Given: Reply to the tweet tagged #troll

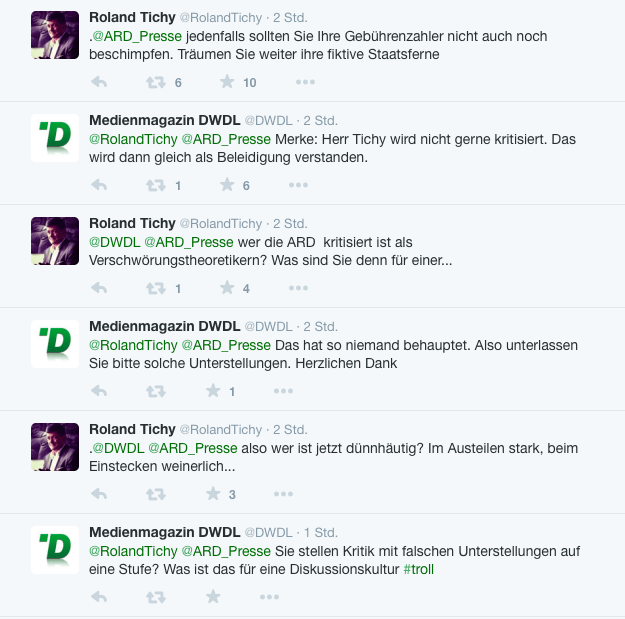Looking at the screenshot, I should point(99,597).
